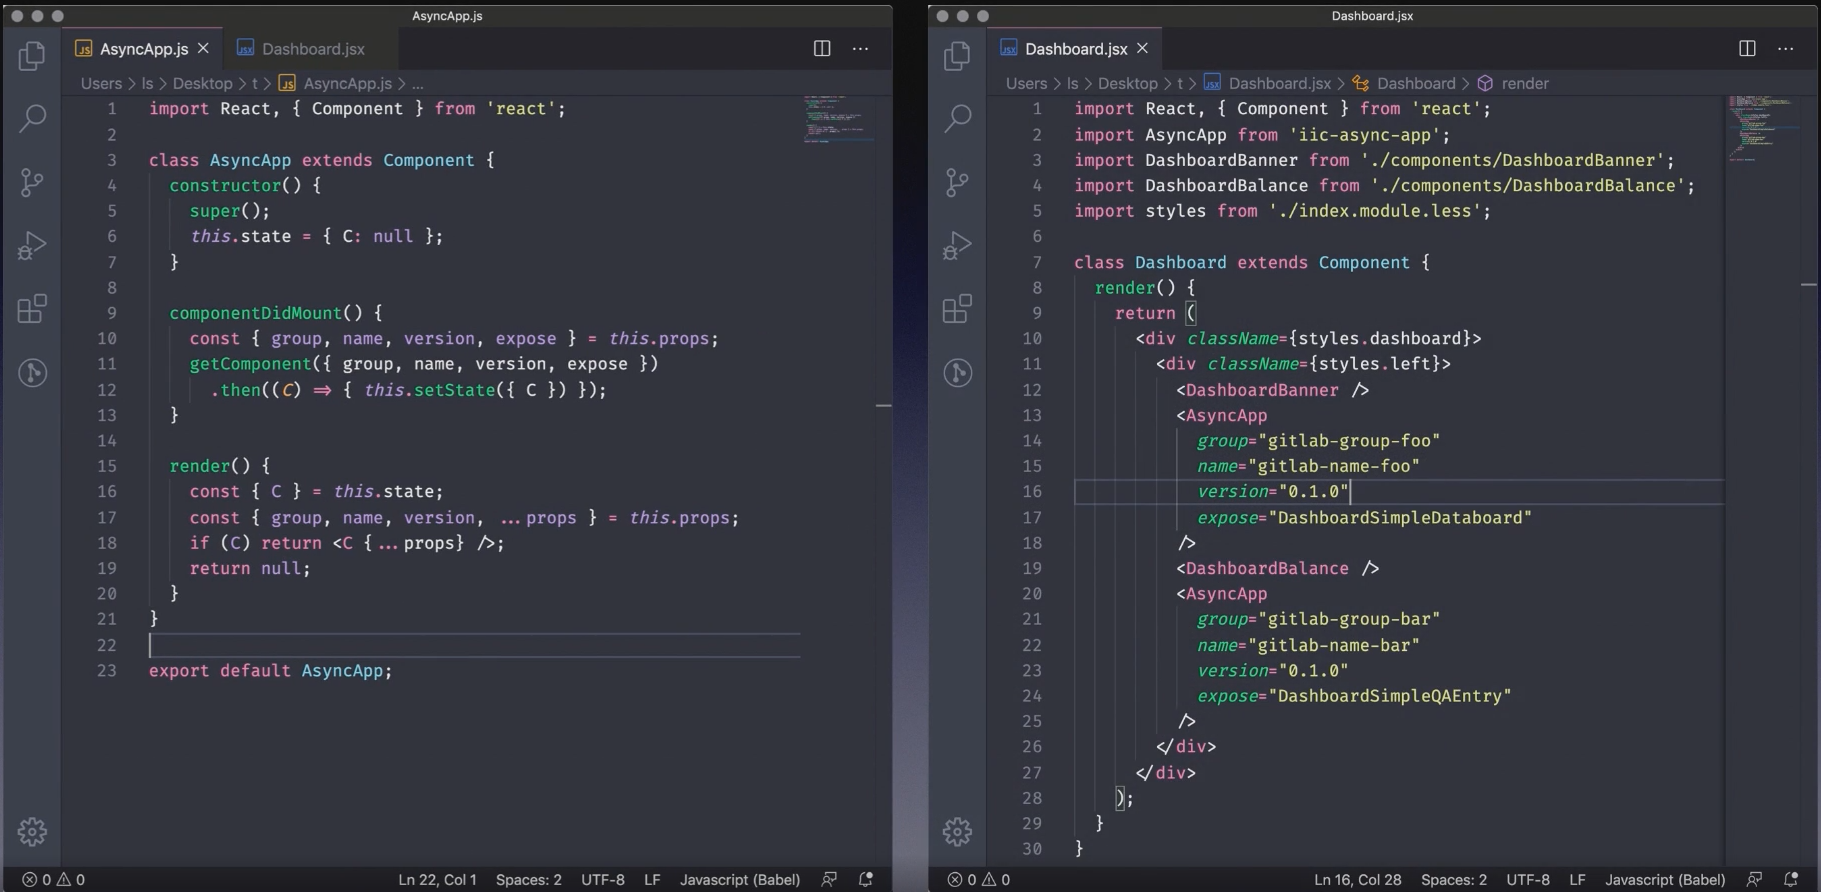This screenshot has width=1821, height=892.
Task: Expand the Dashboard class breadcrumb
Action: pyautogui.click(x=1415, y=84)
